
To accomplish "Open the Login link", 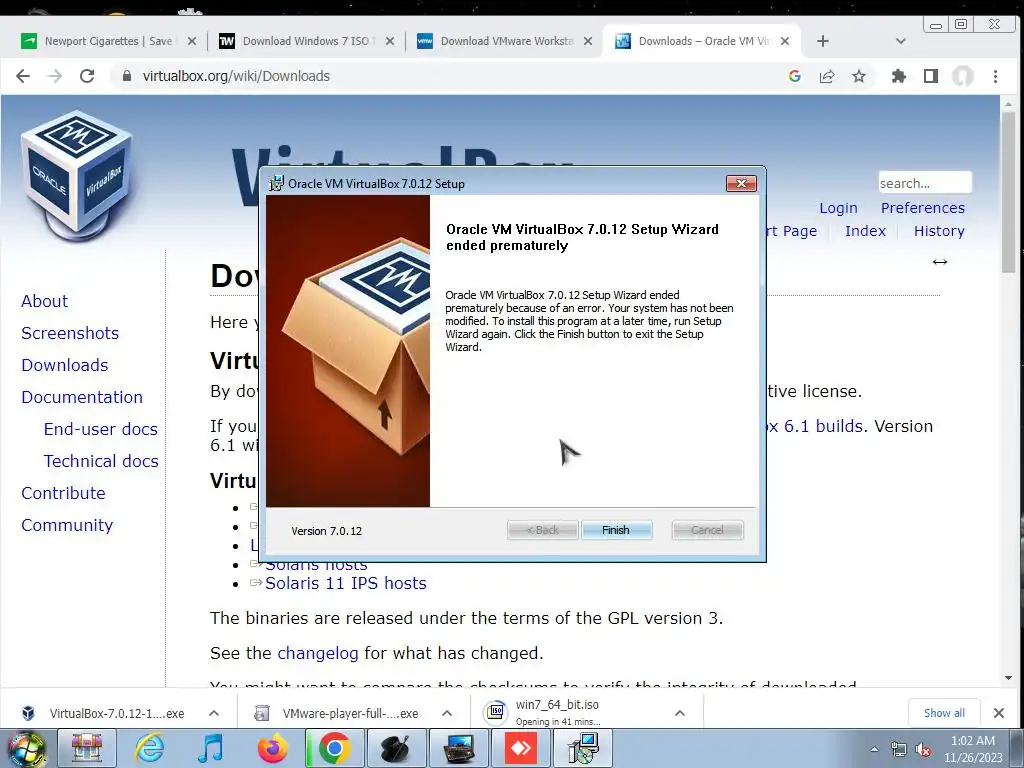I will [839, 208].
